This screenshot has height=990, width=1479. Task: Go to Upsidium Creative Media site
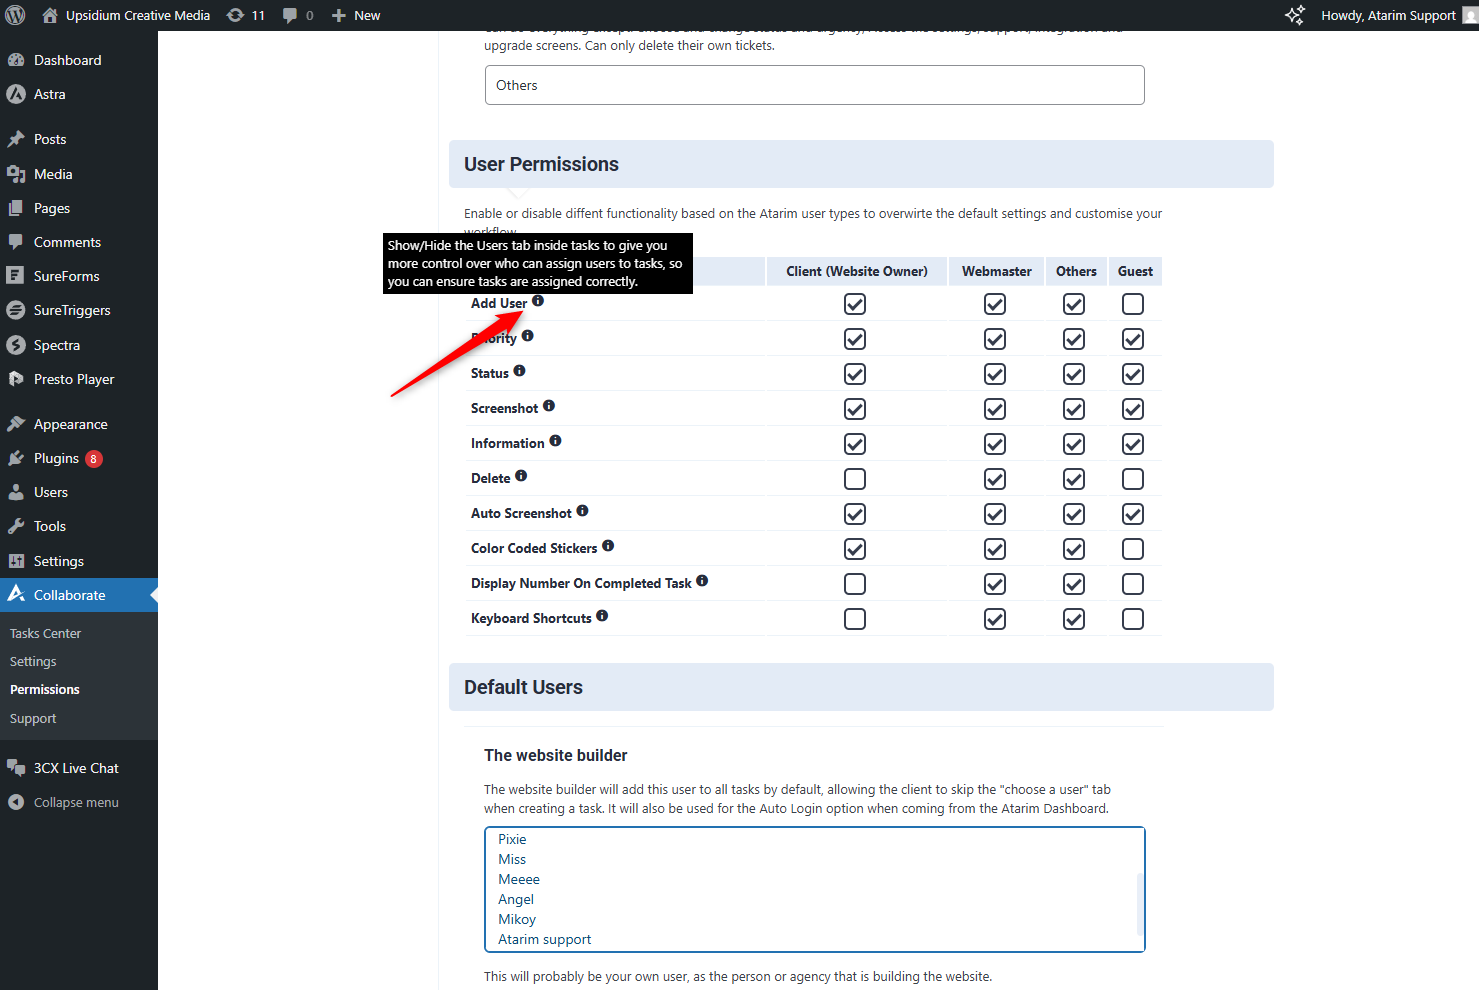point(138,15)
